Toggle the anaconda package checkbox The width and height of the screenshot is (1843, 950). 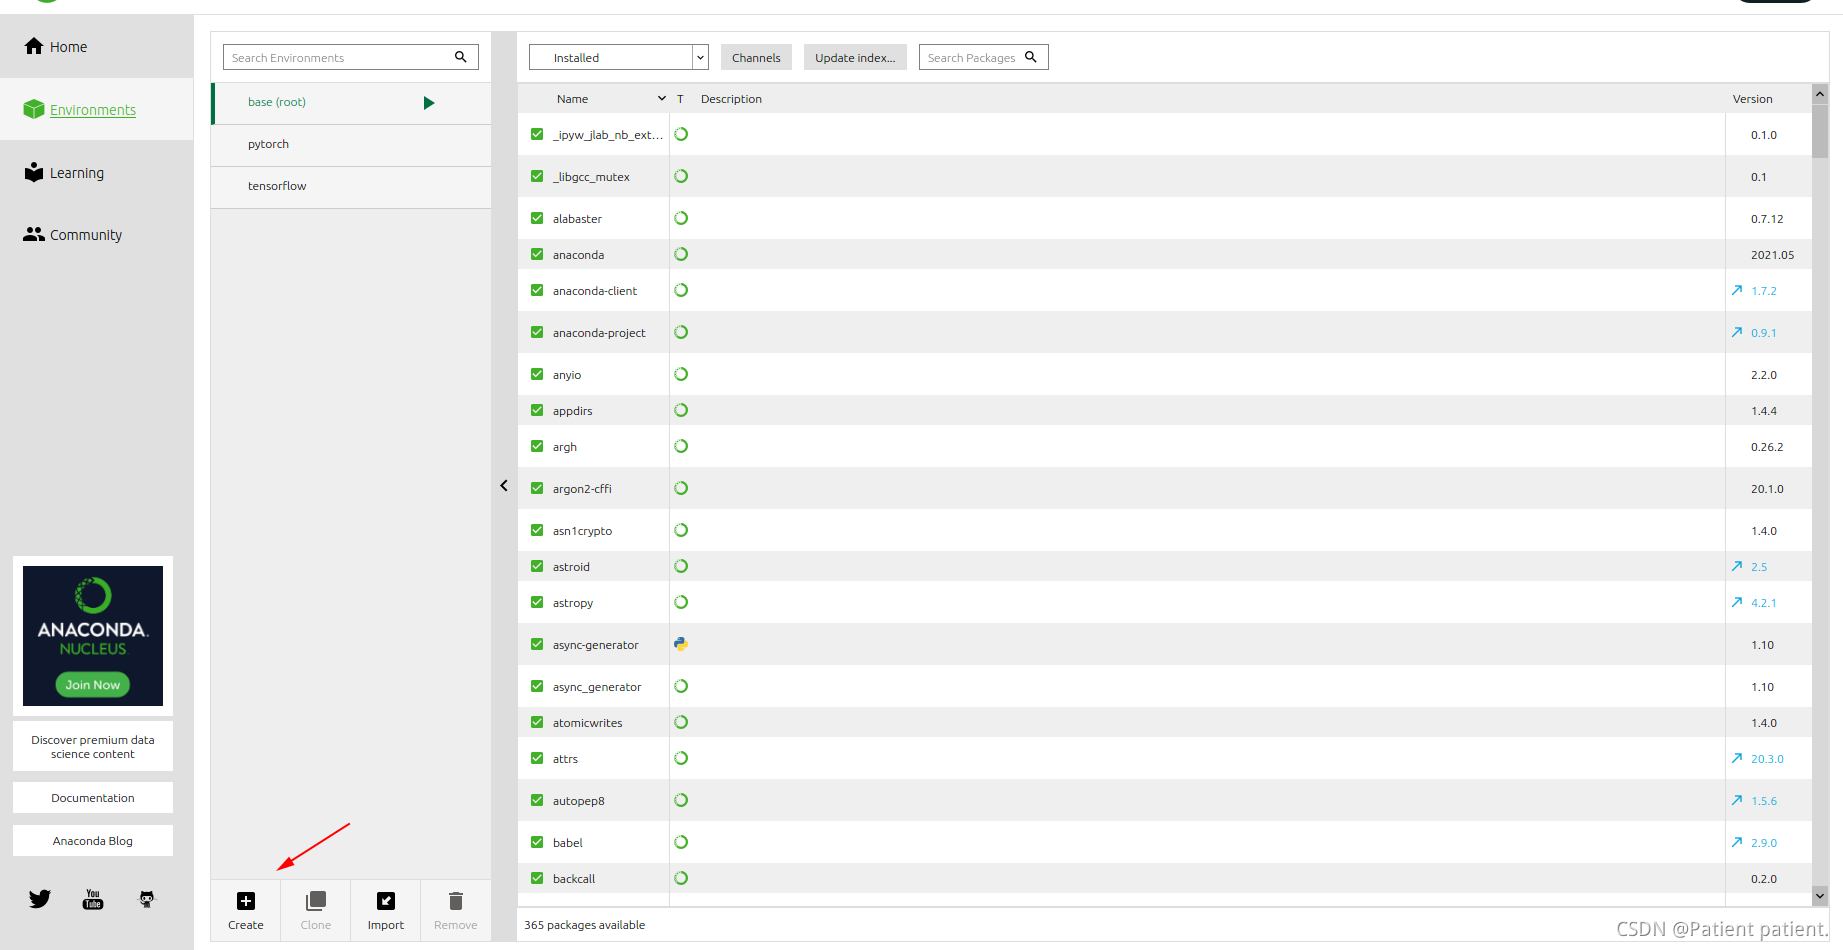pyautogui.click(x=537, y=254)
